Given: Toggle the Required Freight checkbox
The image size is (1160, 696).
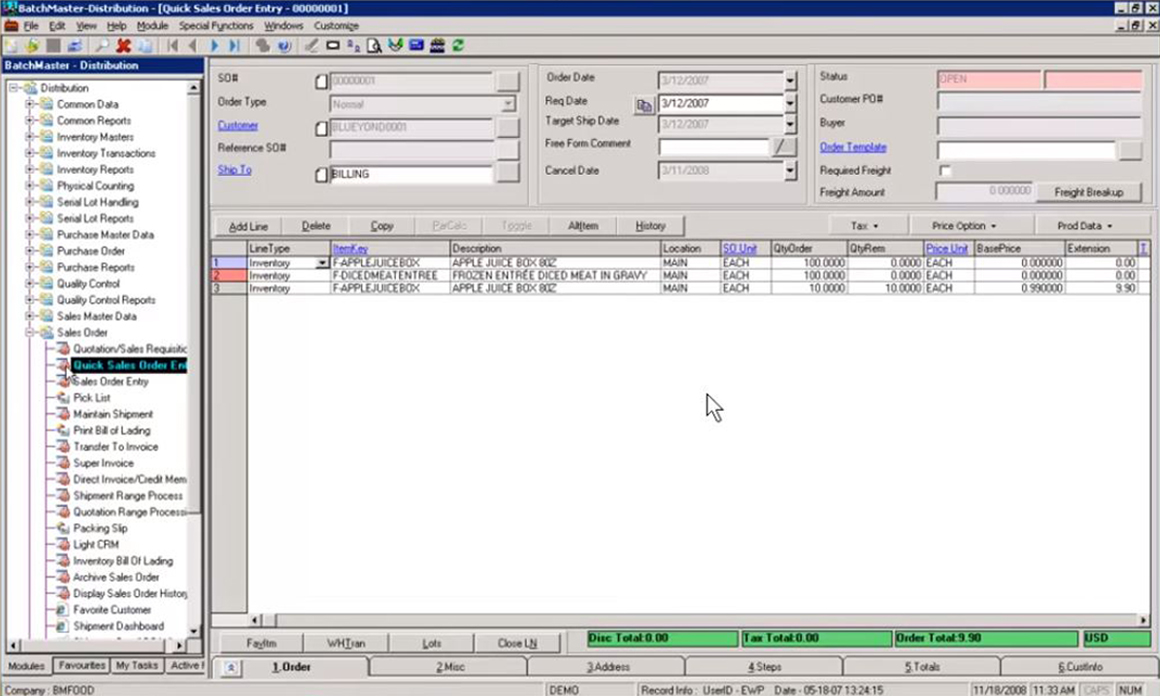Looking at the screenshot, I should (945, 171).
